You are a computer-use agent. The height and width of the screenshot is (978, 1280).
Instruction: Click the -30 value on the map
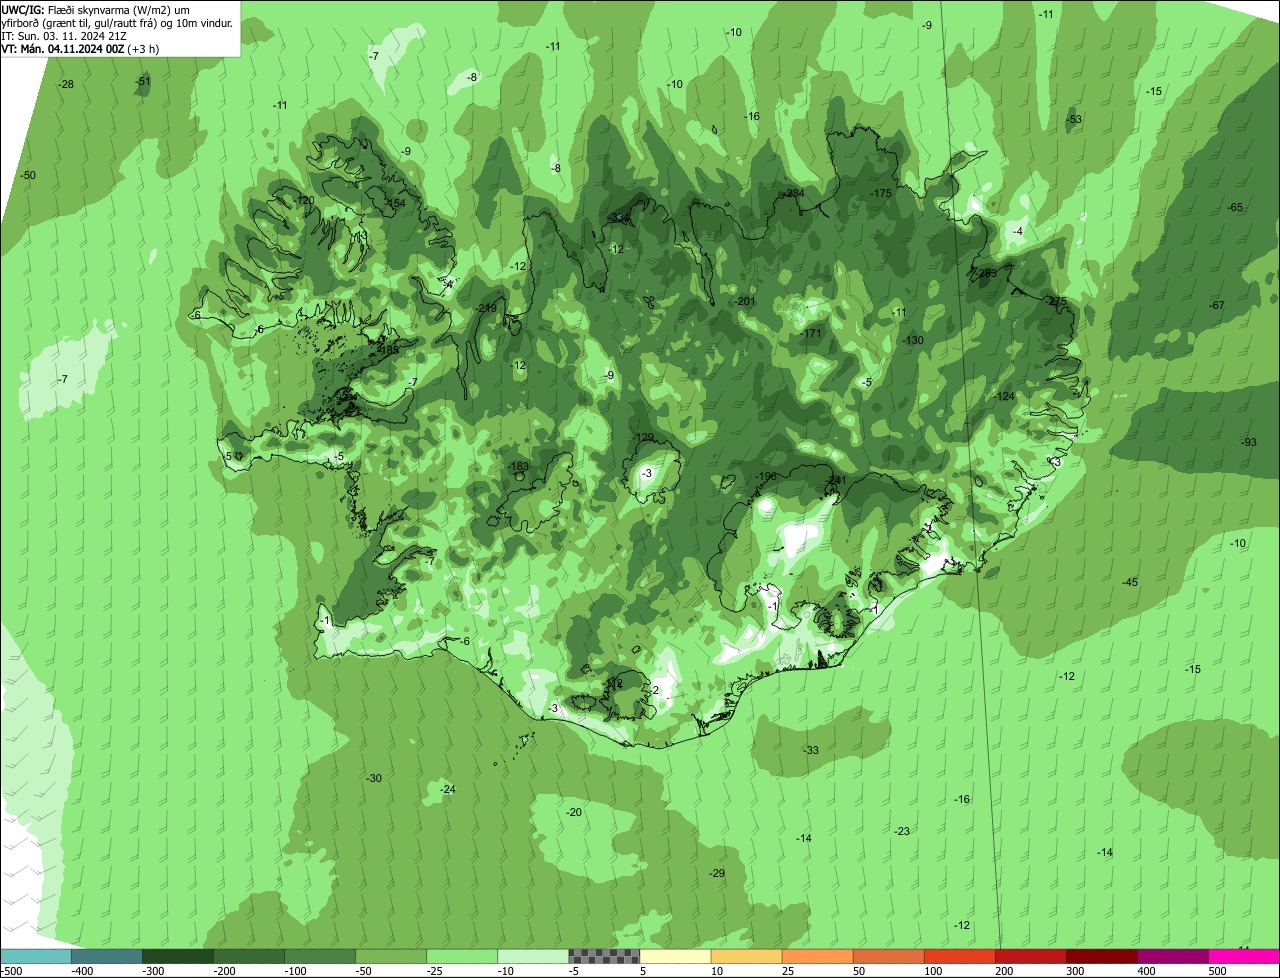pos(374,778)
